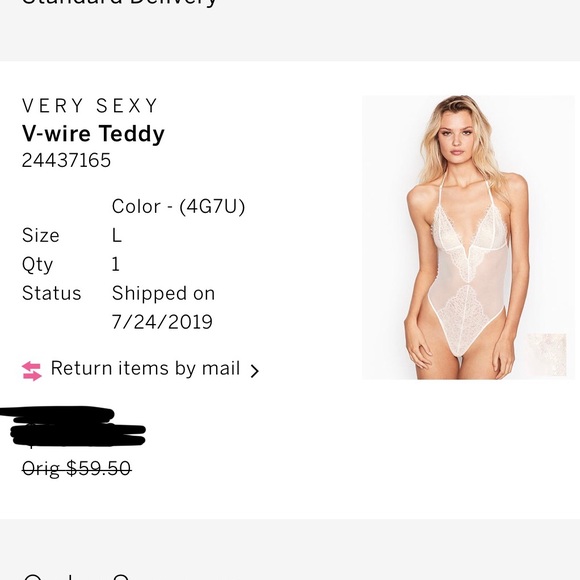Click the VERY SEXY brand label
Image resolution: width=580 pixels, height=580 pixels.
(x=90, y=106)
